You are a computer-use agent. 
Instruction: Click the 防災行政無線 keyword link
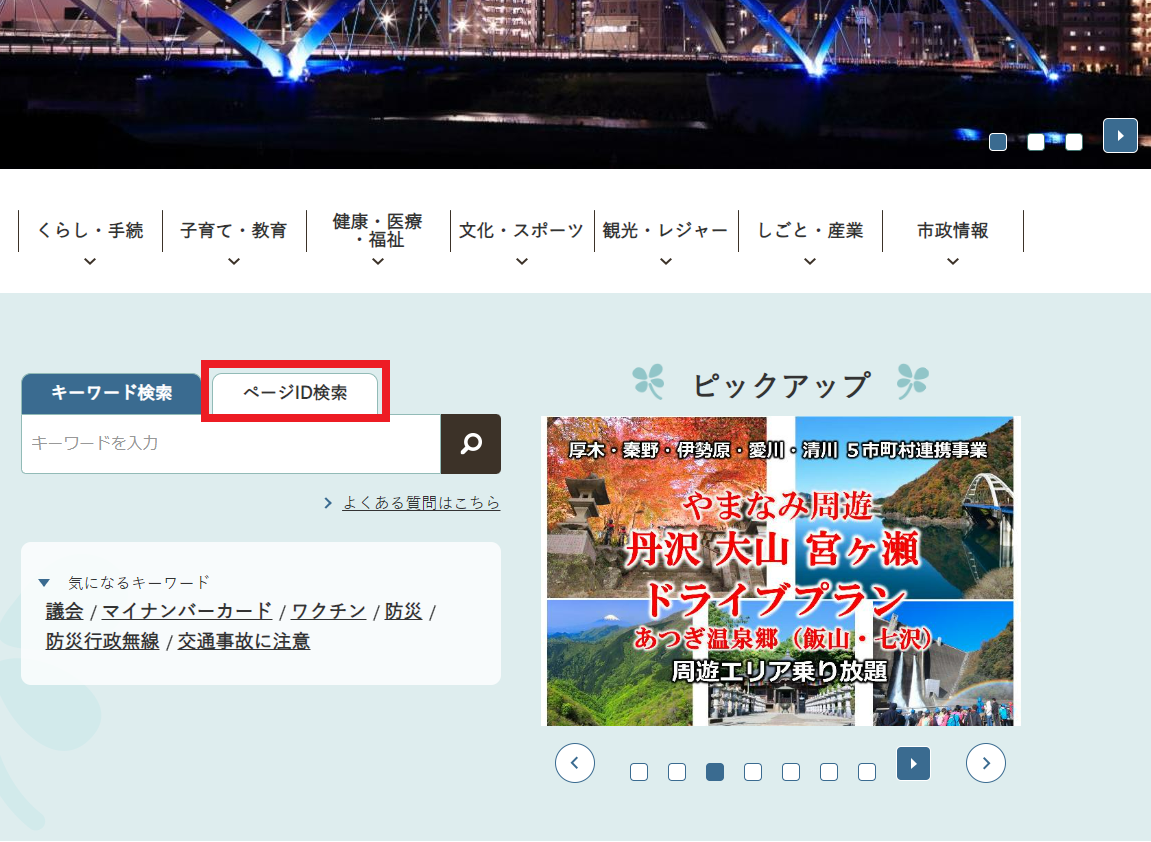[x=102, y=642]
